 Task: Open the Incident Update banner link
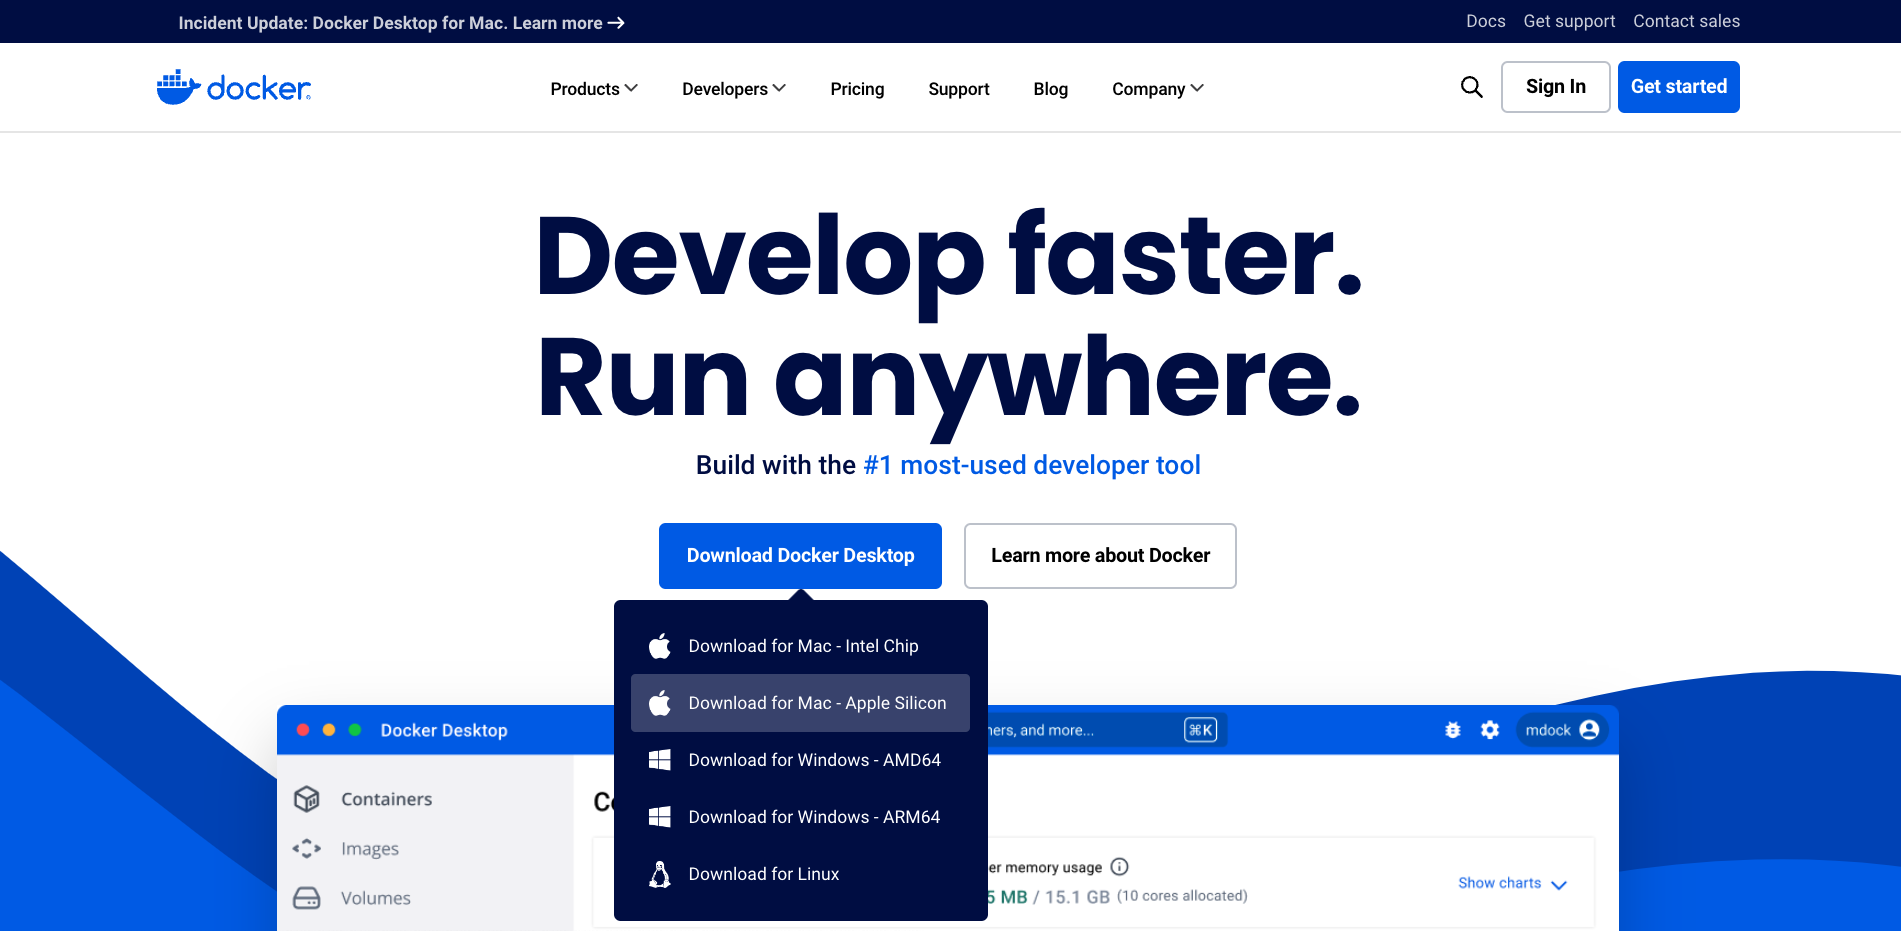point(402,23)
